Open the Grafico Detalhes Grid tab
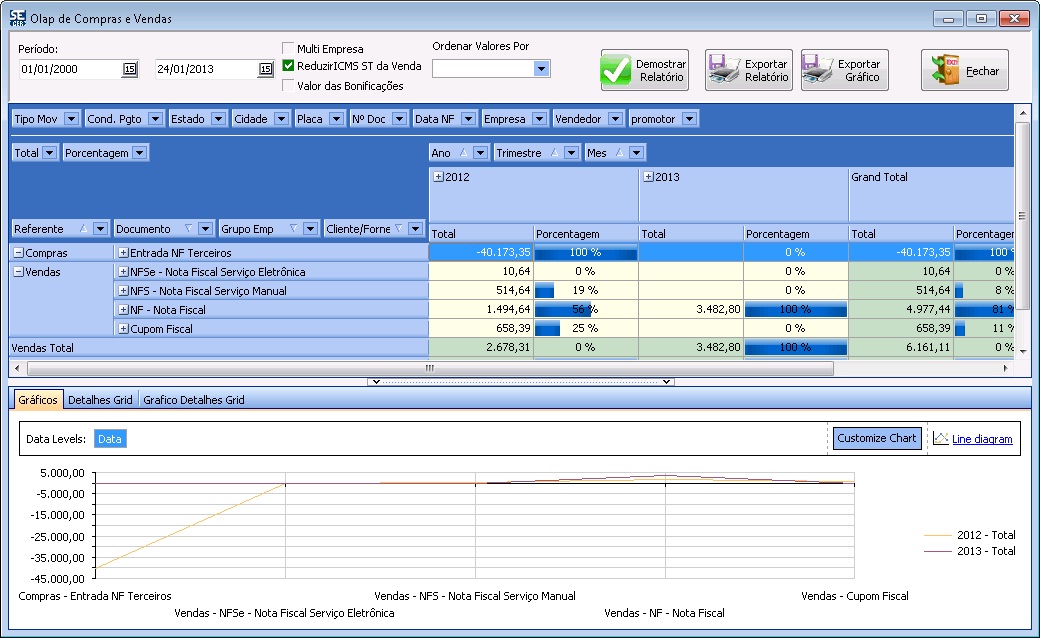The height and width of the screenshot is (638, 1040). coord(193,400)
